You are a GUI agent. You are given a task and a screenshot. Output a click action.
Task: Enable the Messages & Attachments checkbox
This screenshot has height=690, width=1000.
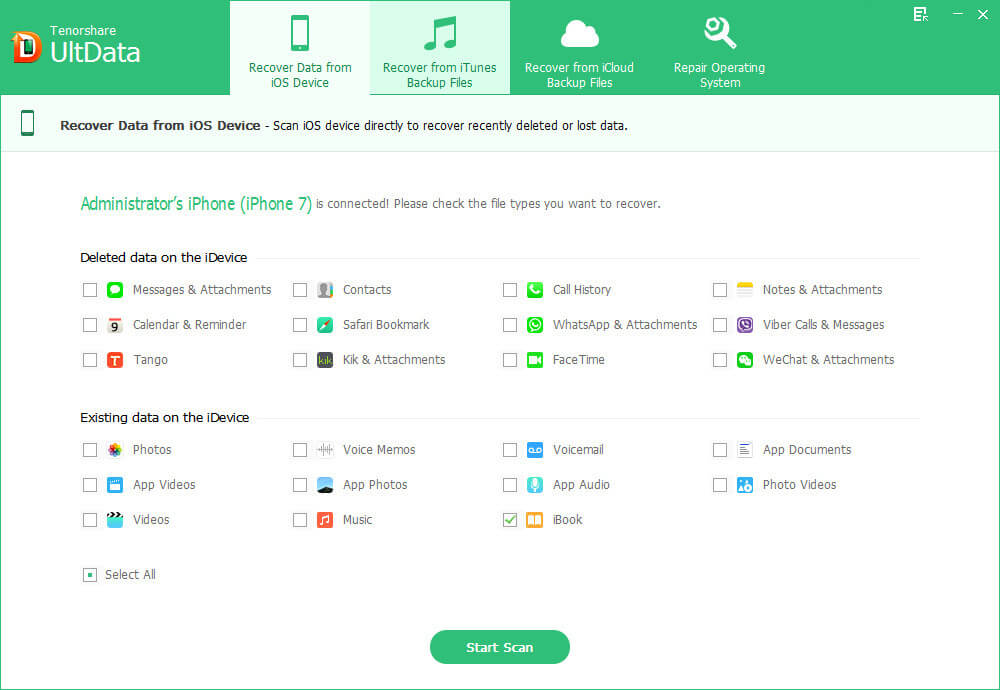click(x=90, y=290)
